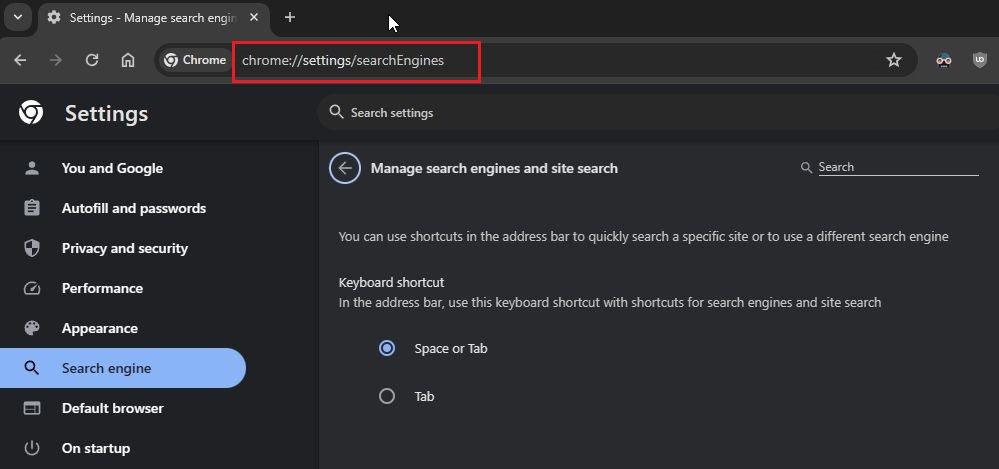The image size is (999, 469).
Task: Select the Settings - Manage search engines tab
Action: pyautogui.click(x=154, y=18)
